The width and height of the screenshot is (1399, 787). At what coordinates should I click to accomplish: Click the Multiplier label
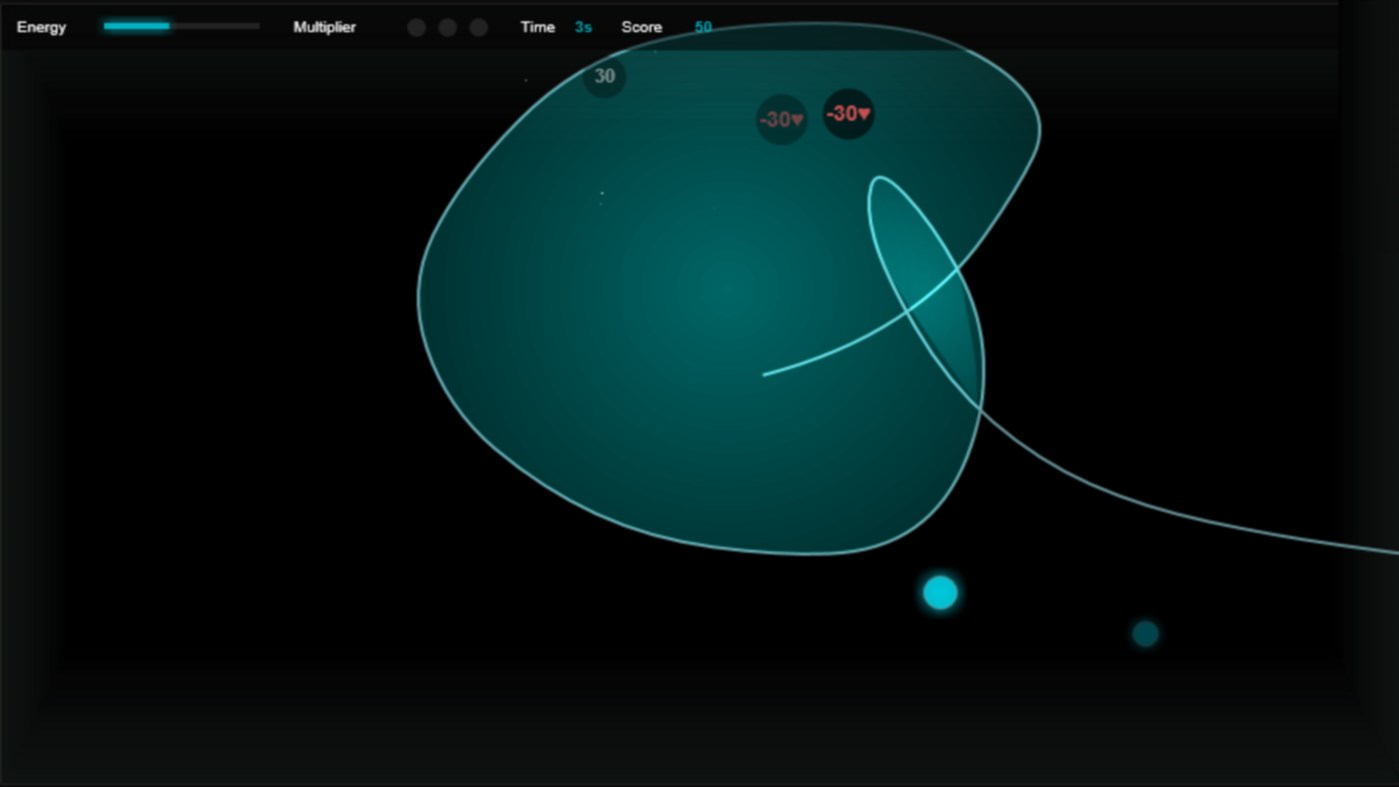(324, 27)
